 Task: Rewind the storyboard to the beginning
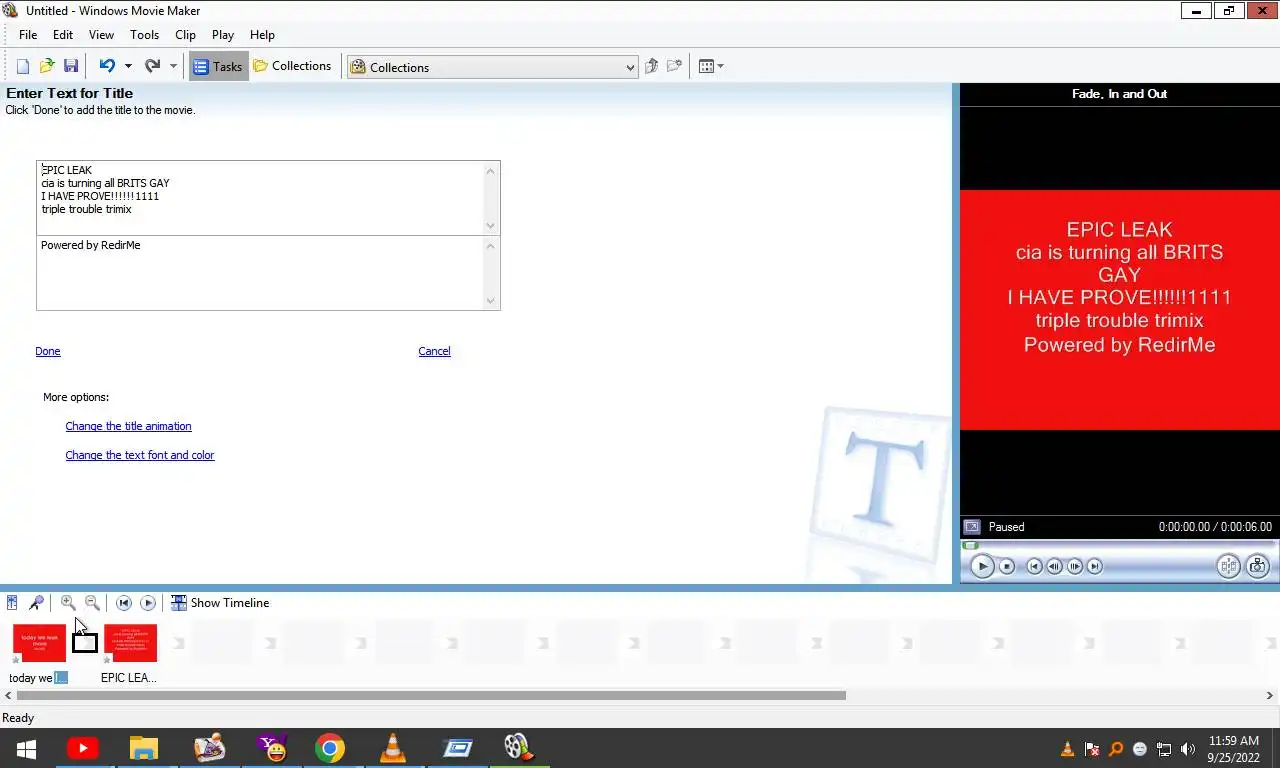[124, 603]
